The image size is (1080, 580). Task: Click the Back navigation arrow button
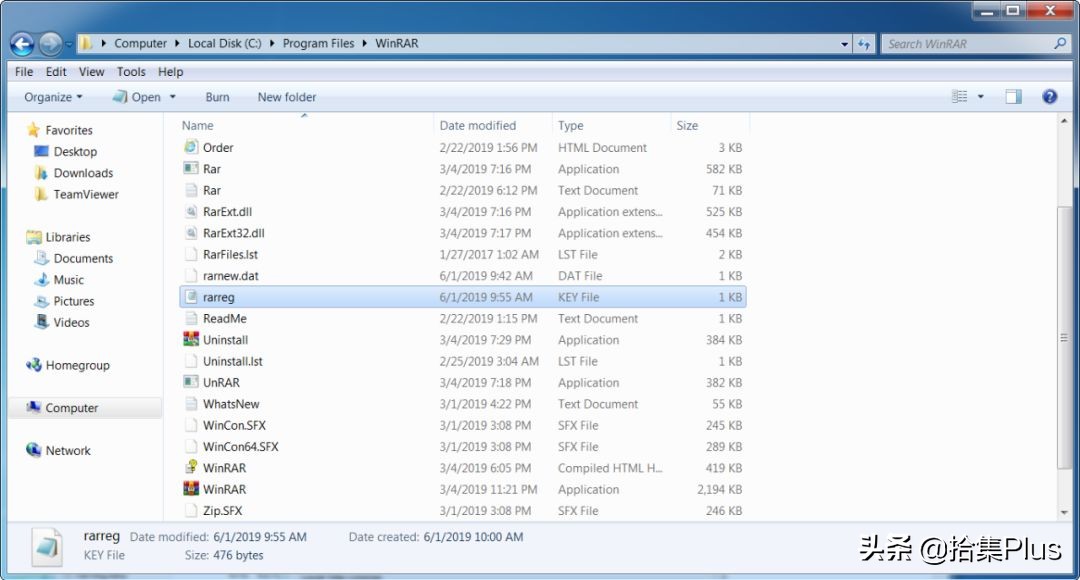point(22,44)
